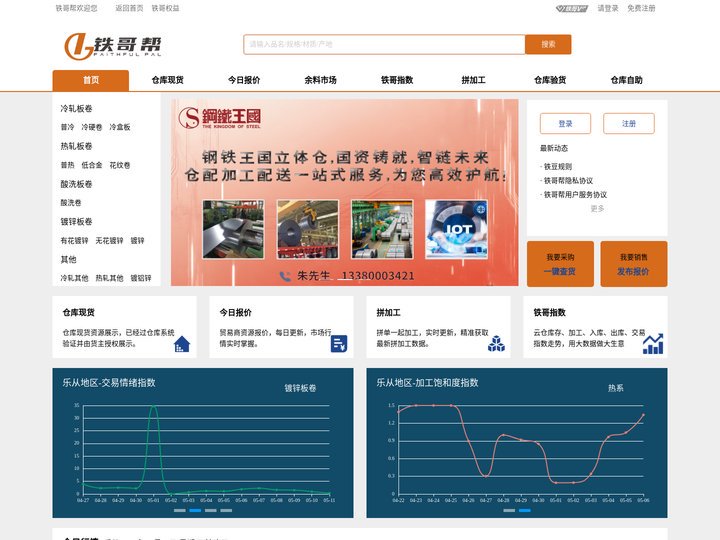Click the 登录 button in the side panel
720x540 pixels.
click(565, 124)
